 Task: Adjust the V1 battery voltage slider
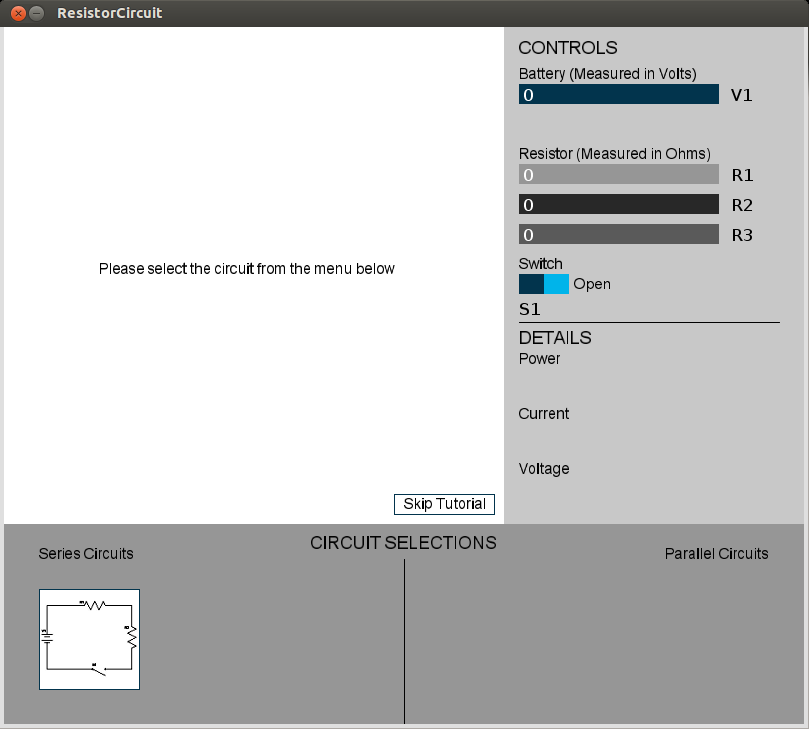tap(619, 94)
